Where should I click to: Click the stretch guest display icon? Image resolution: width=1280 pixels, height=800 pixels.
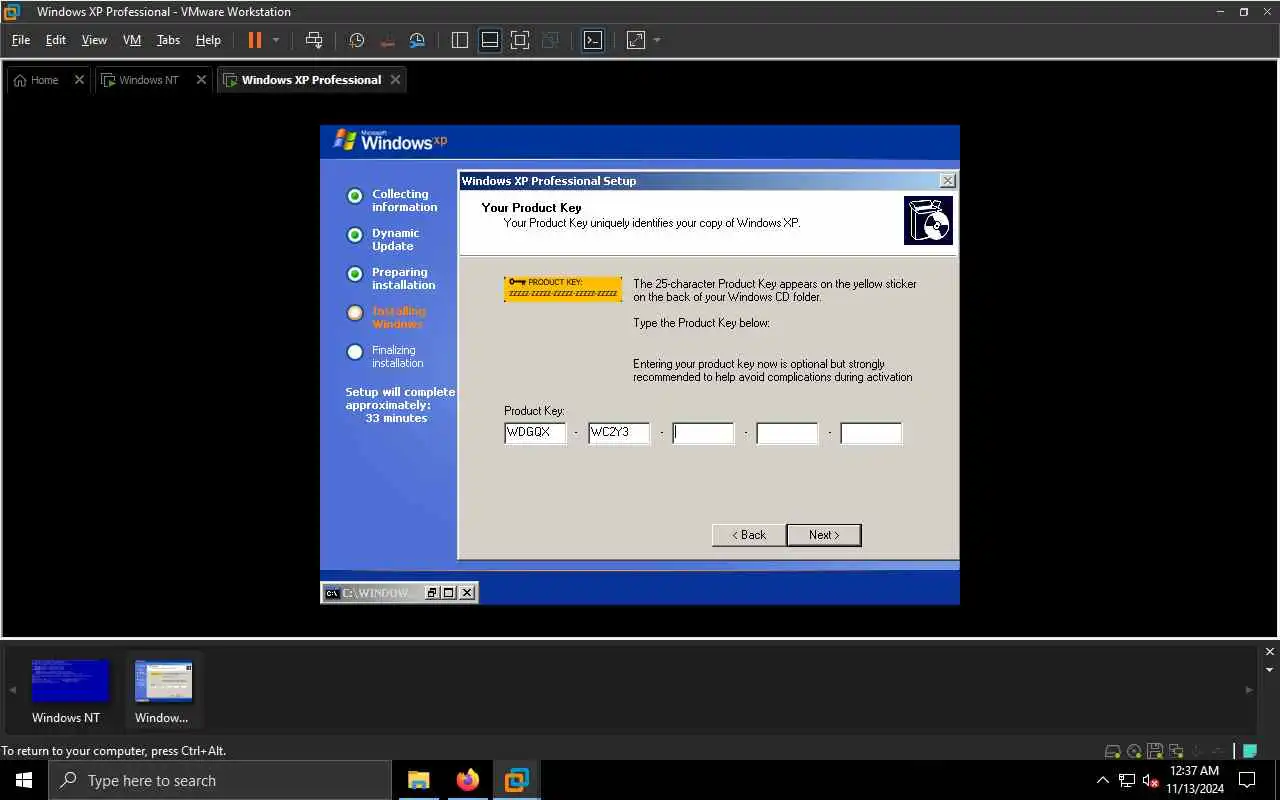tap(636, 40)
